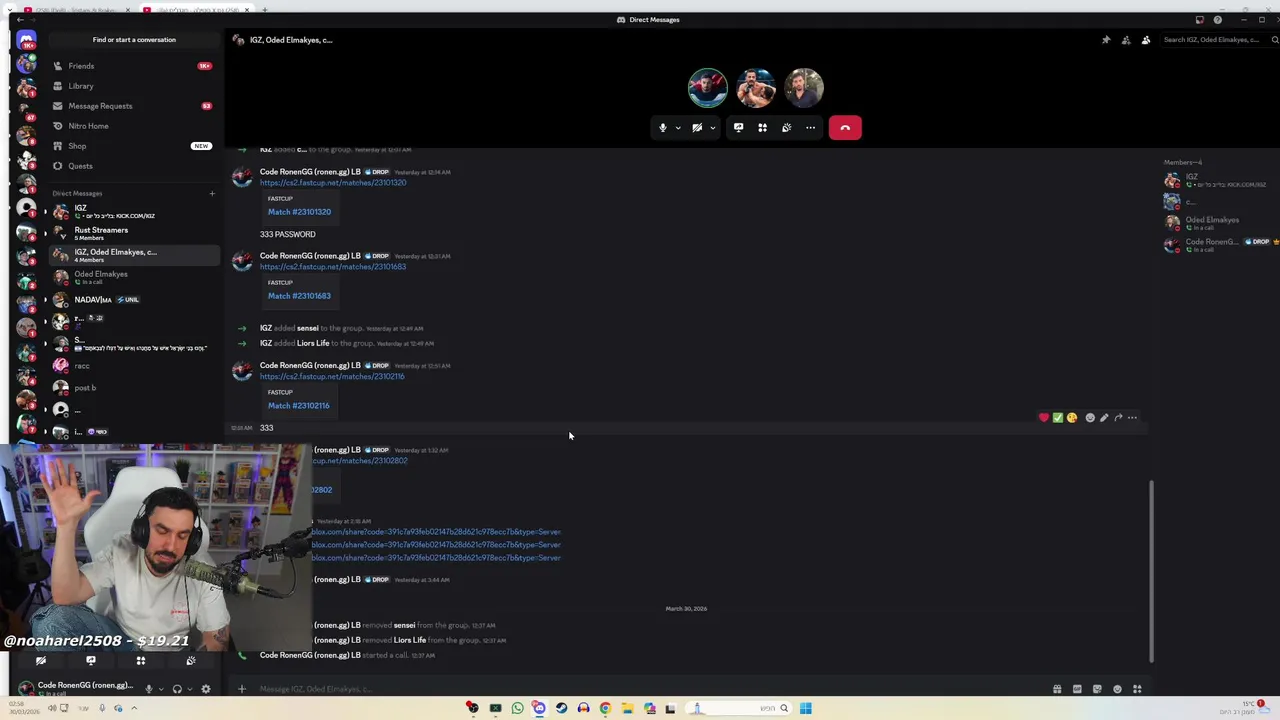The image size is (1280, 720).
Task: Show hidden system tray icons
Action: point(134,708)
